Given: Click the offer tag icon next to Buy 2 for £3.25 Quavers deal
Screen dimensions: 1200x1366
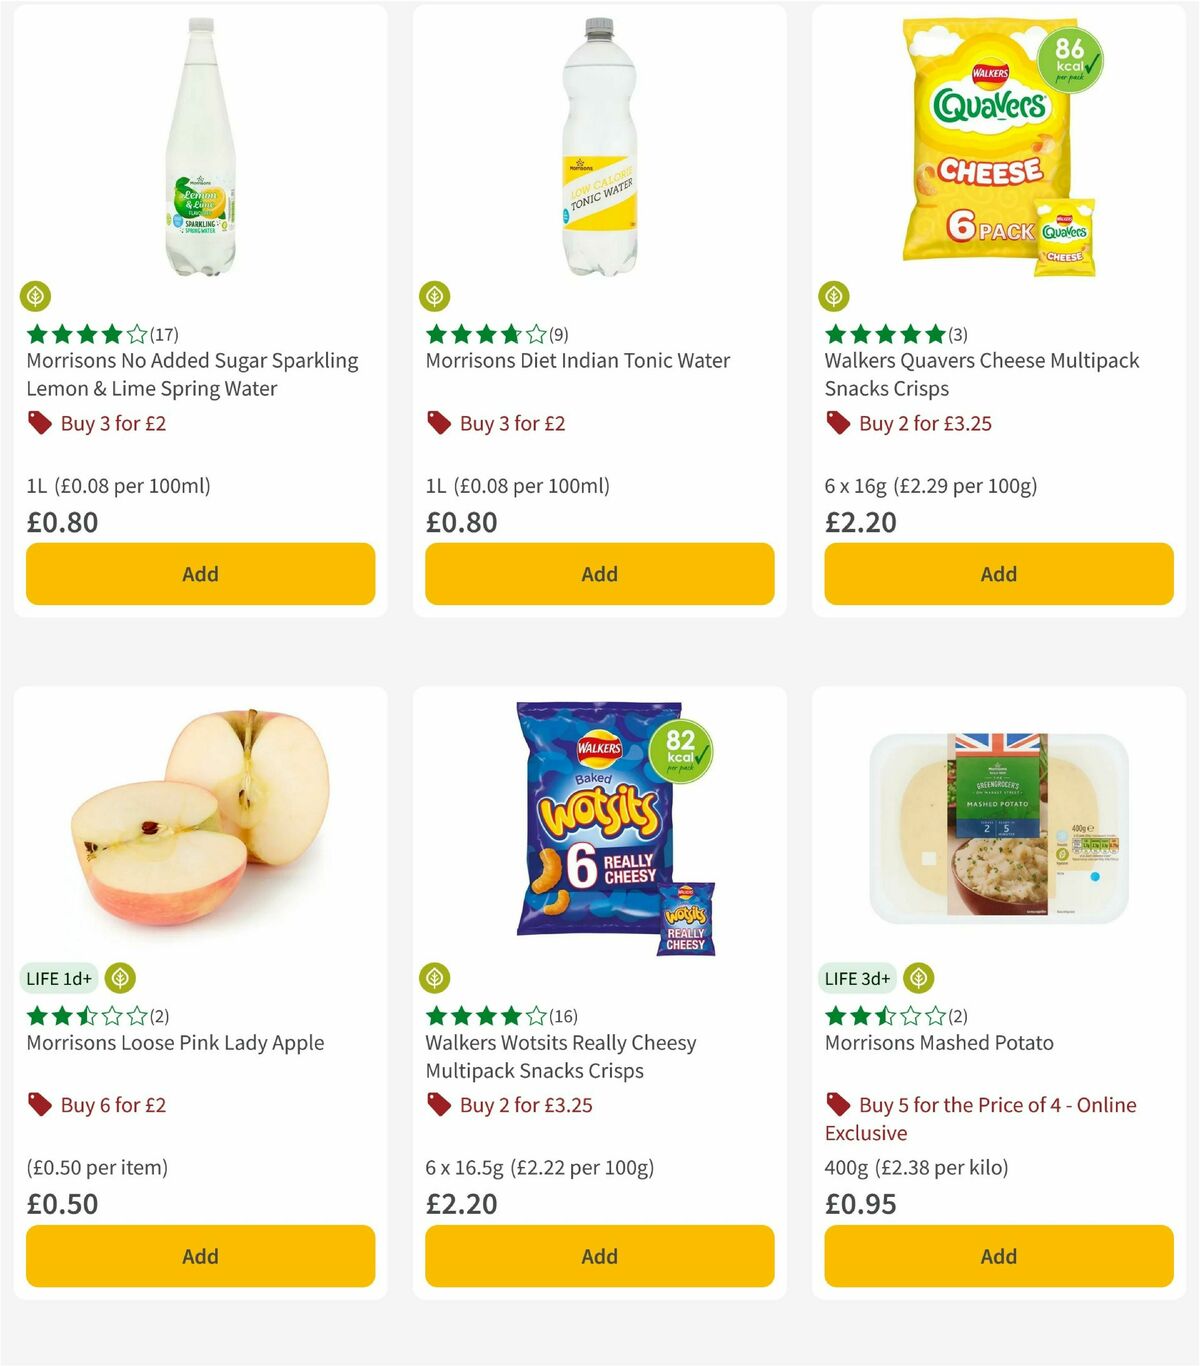Looking at the screenshot, I should click(837, 423).
